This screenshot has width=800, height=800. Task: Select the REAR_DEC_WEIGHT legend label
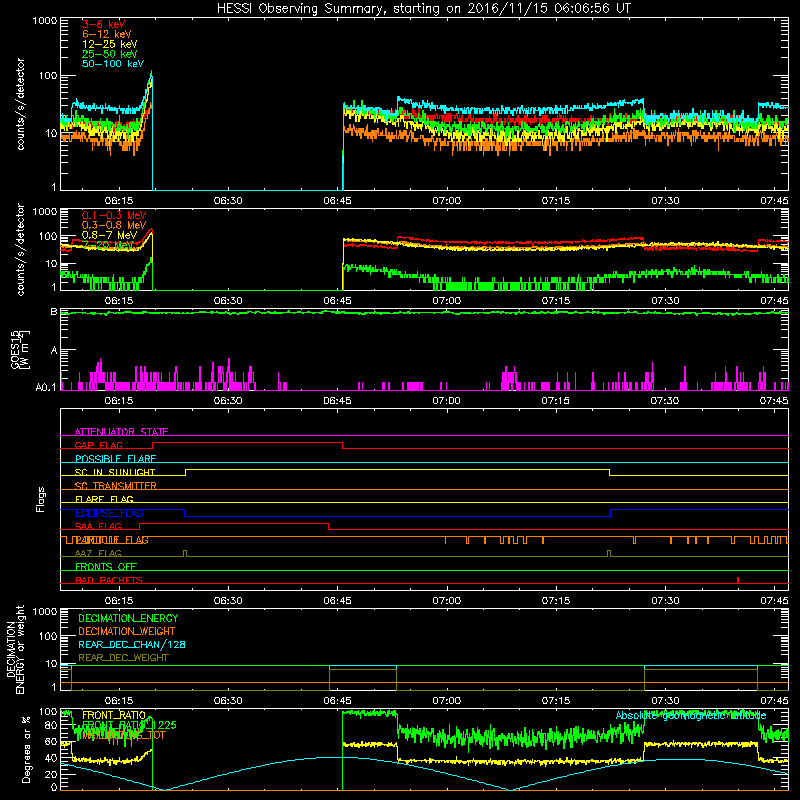pos(123,658)
